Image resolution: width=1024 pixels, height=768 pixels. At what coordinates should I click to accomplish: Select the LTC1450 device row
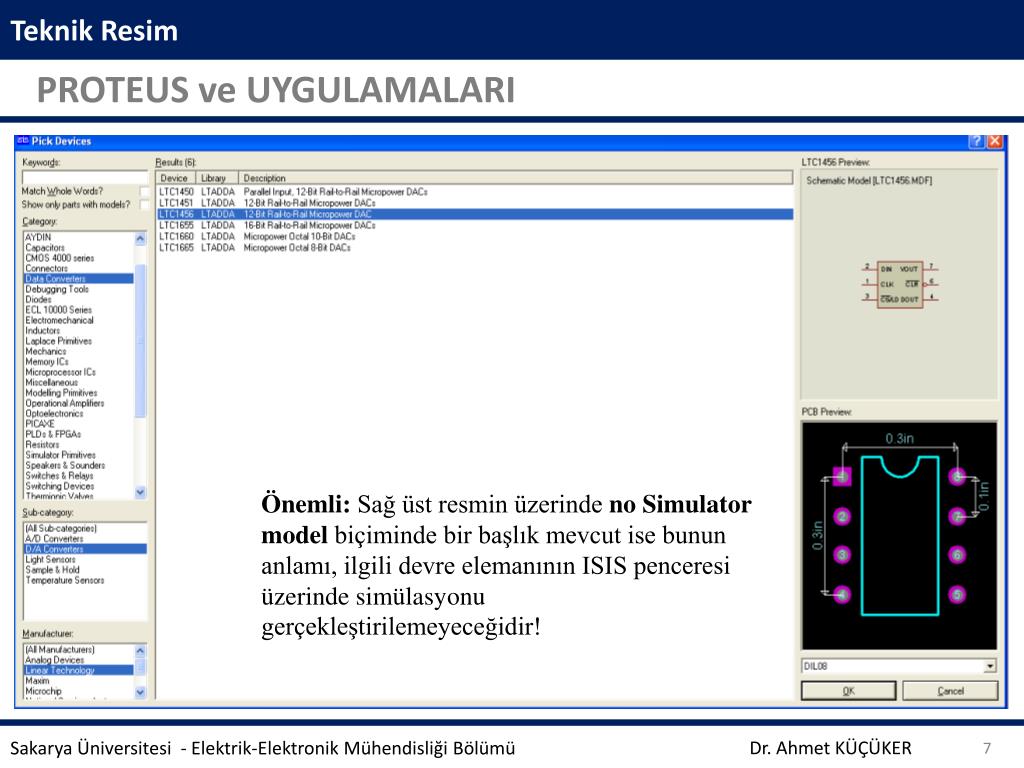coord(475,192)
